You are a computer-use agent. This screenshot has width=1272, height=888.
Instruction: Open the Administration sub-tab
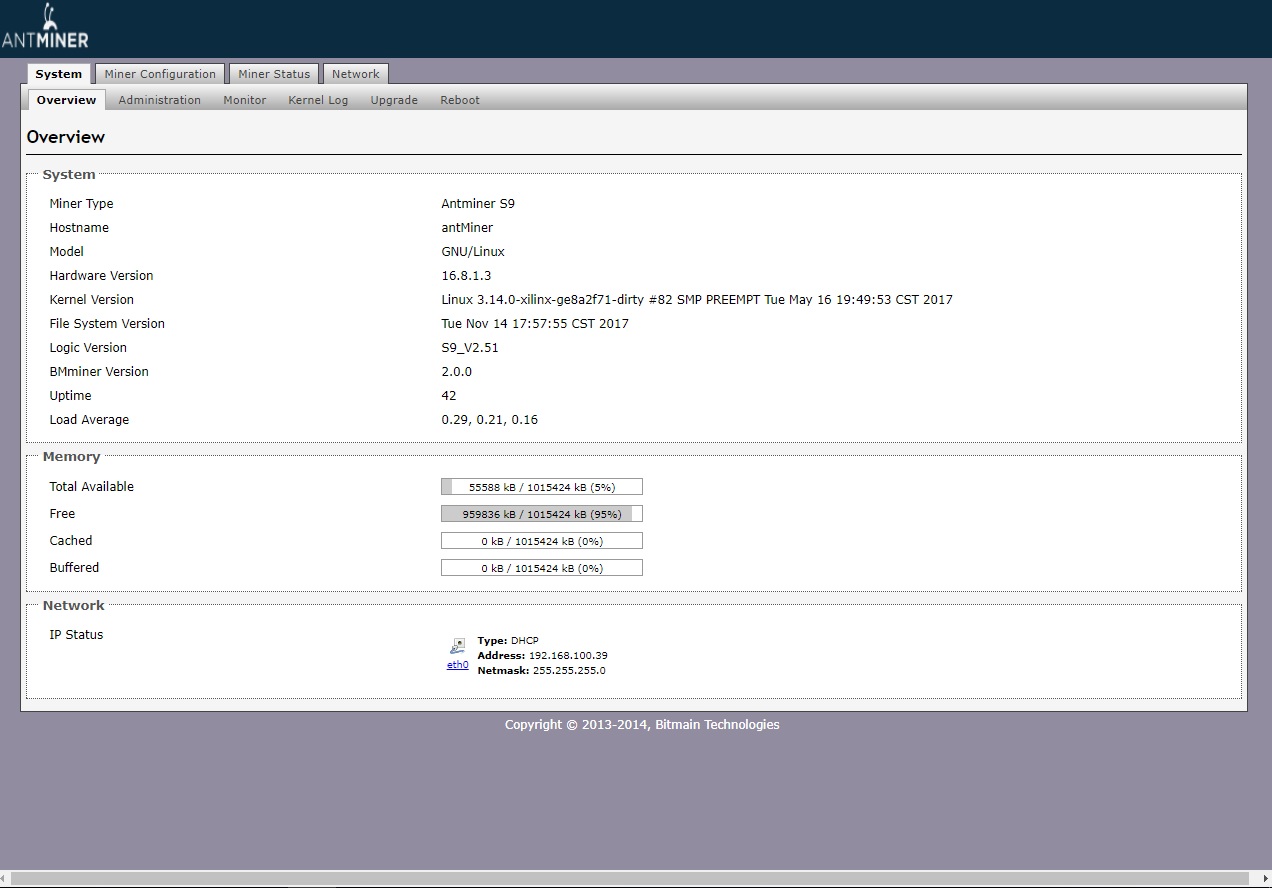[x=160, y=100]
